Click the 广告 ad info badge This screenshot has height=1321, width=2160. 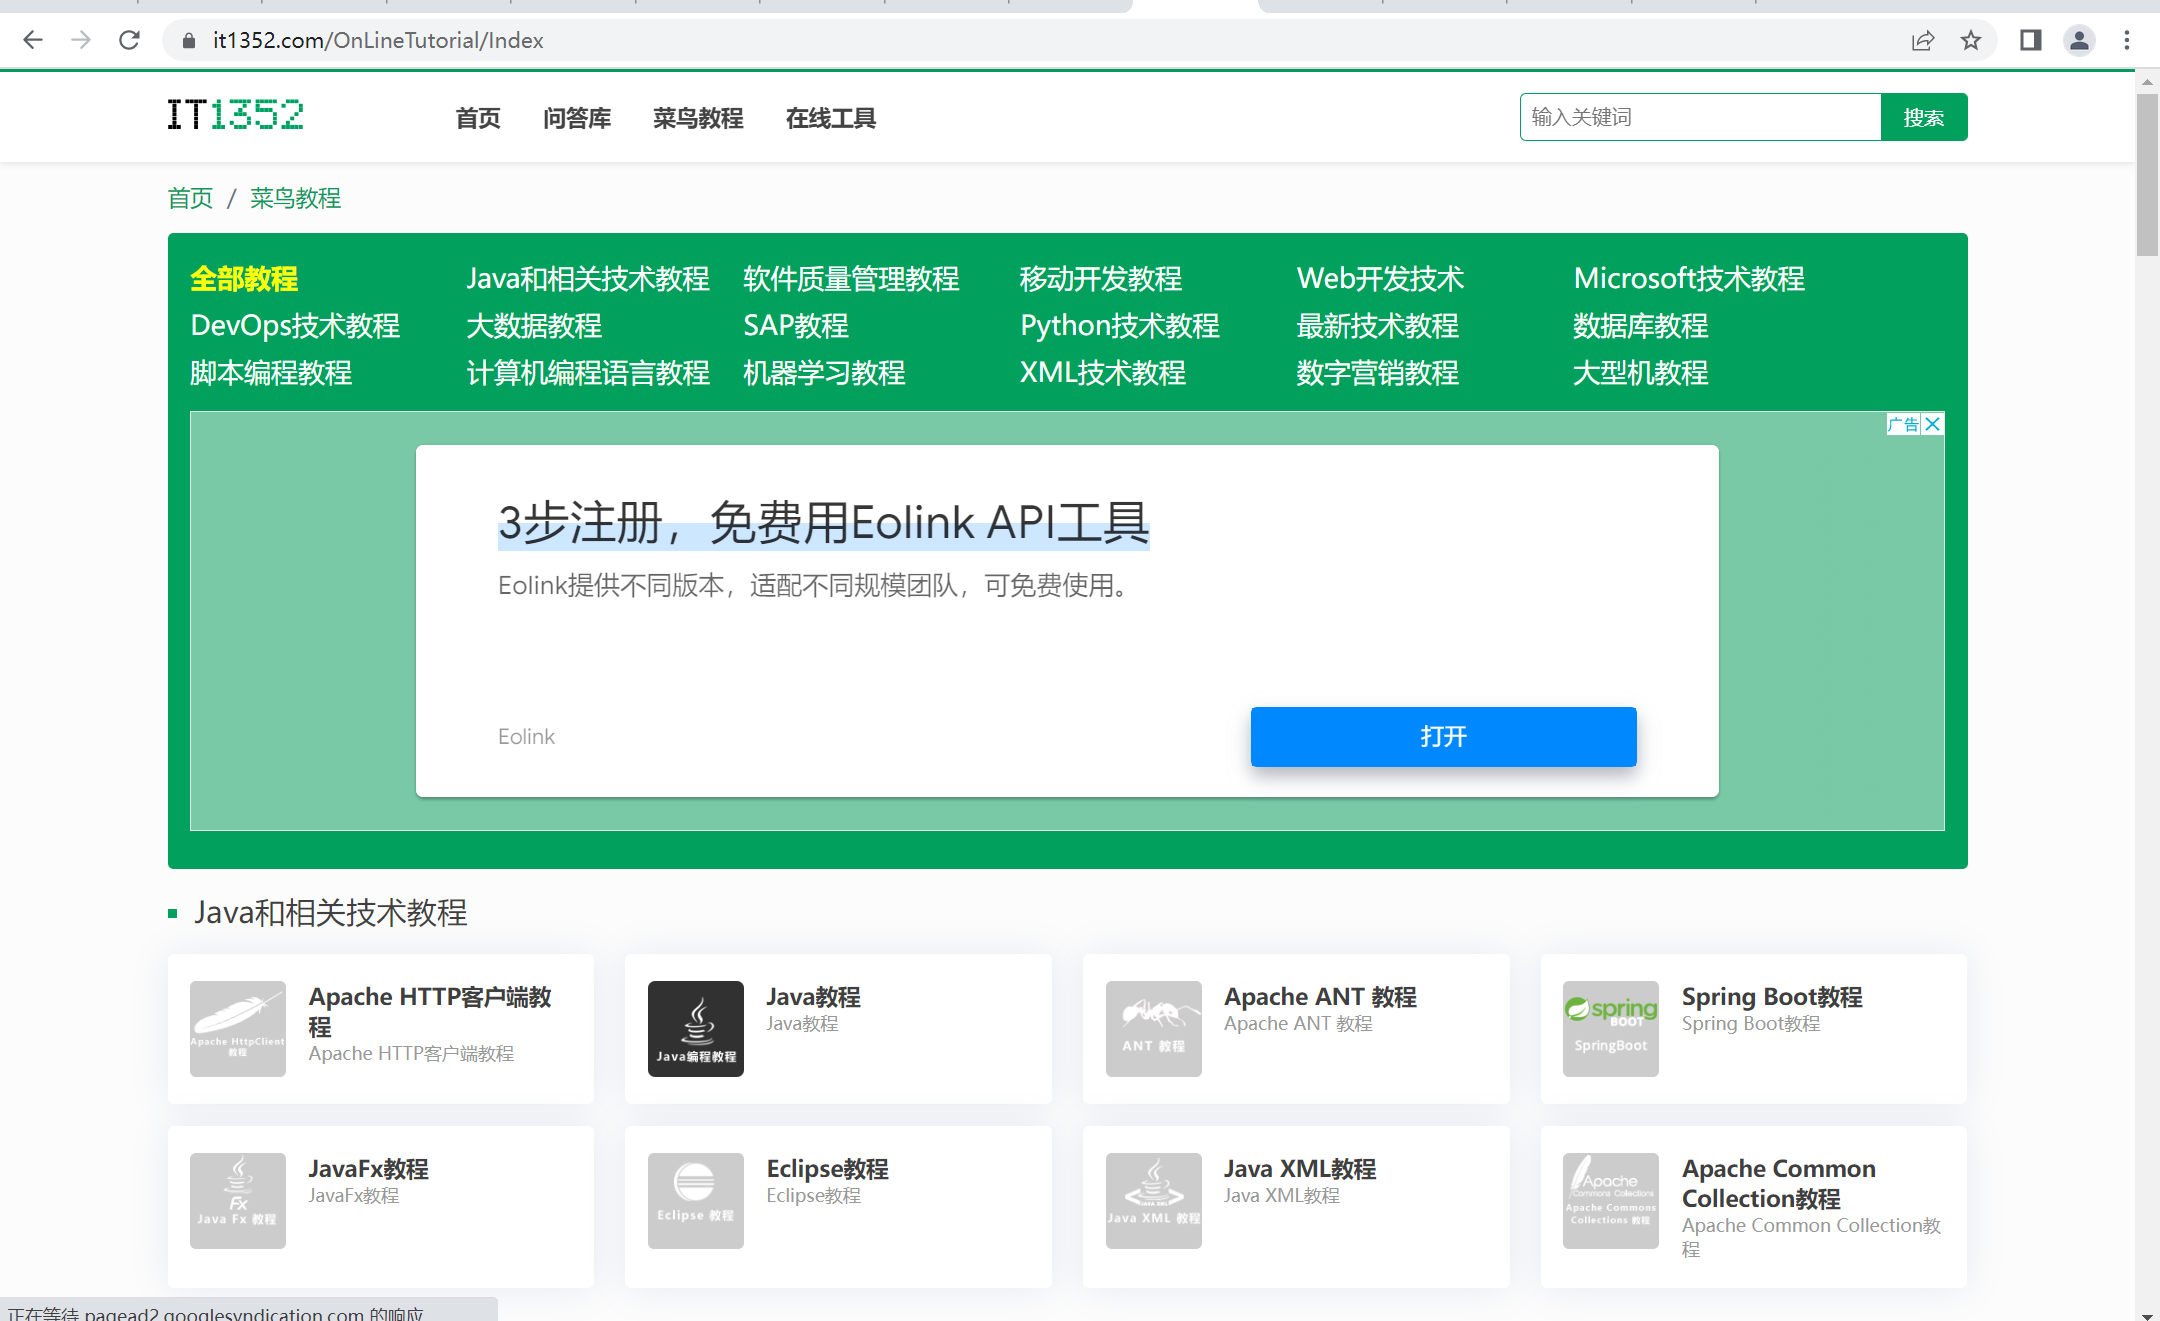click(x=1904, y=424)
